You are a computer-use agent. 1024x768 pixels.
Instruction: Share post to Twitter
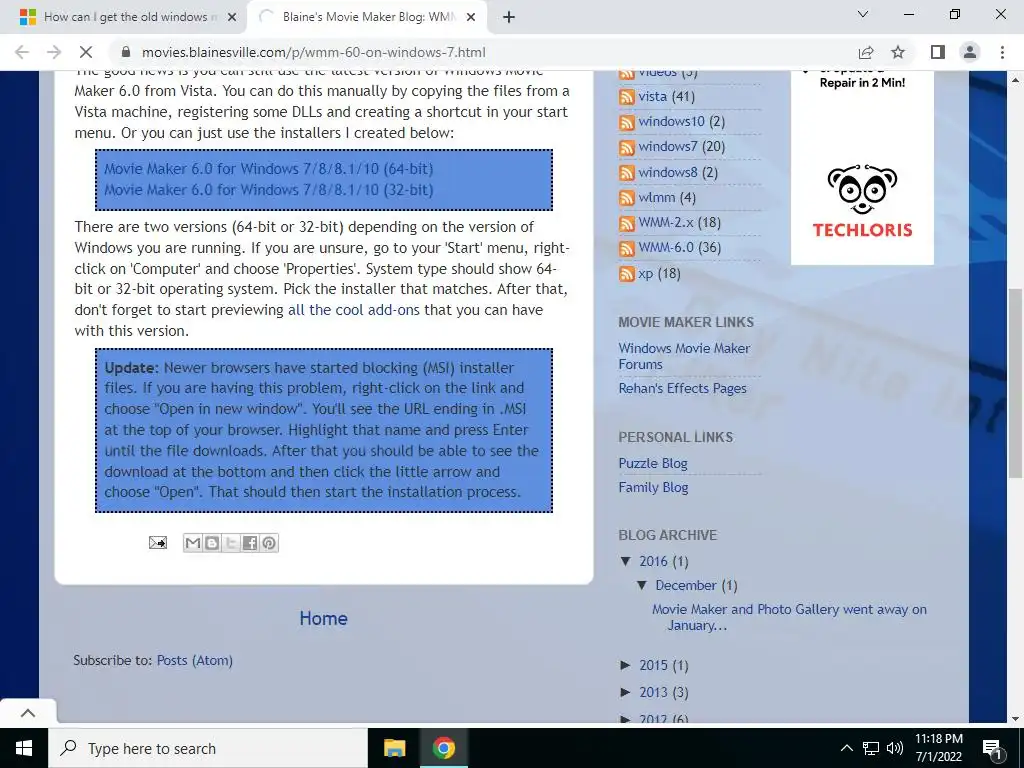pos(231,543)
